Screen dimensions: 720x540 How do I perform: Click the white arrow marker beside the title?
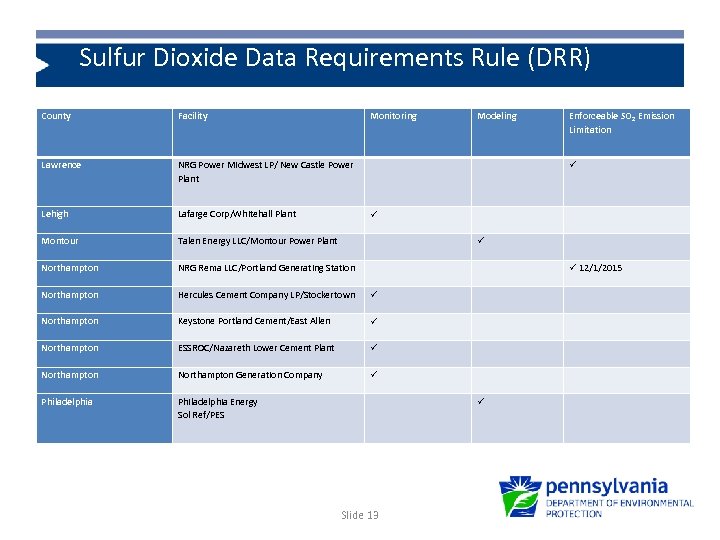coord(42,65)
